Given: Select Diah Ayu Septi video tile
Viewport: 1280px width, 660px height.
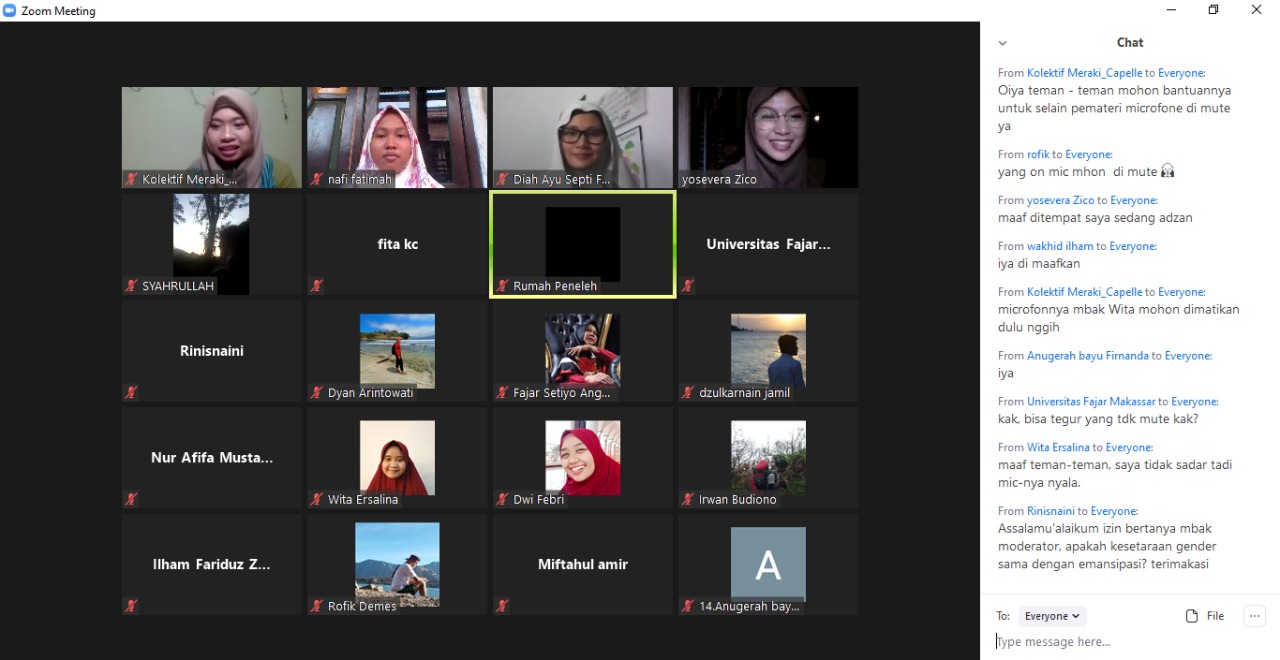Looking at the screenshot, I should (582, 137).
